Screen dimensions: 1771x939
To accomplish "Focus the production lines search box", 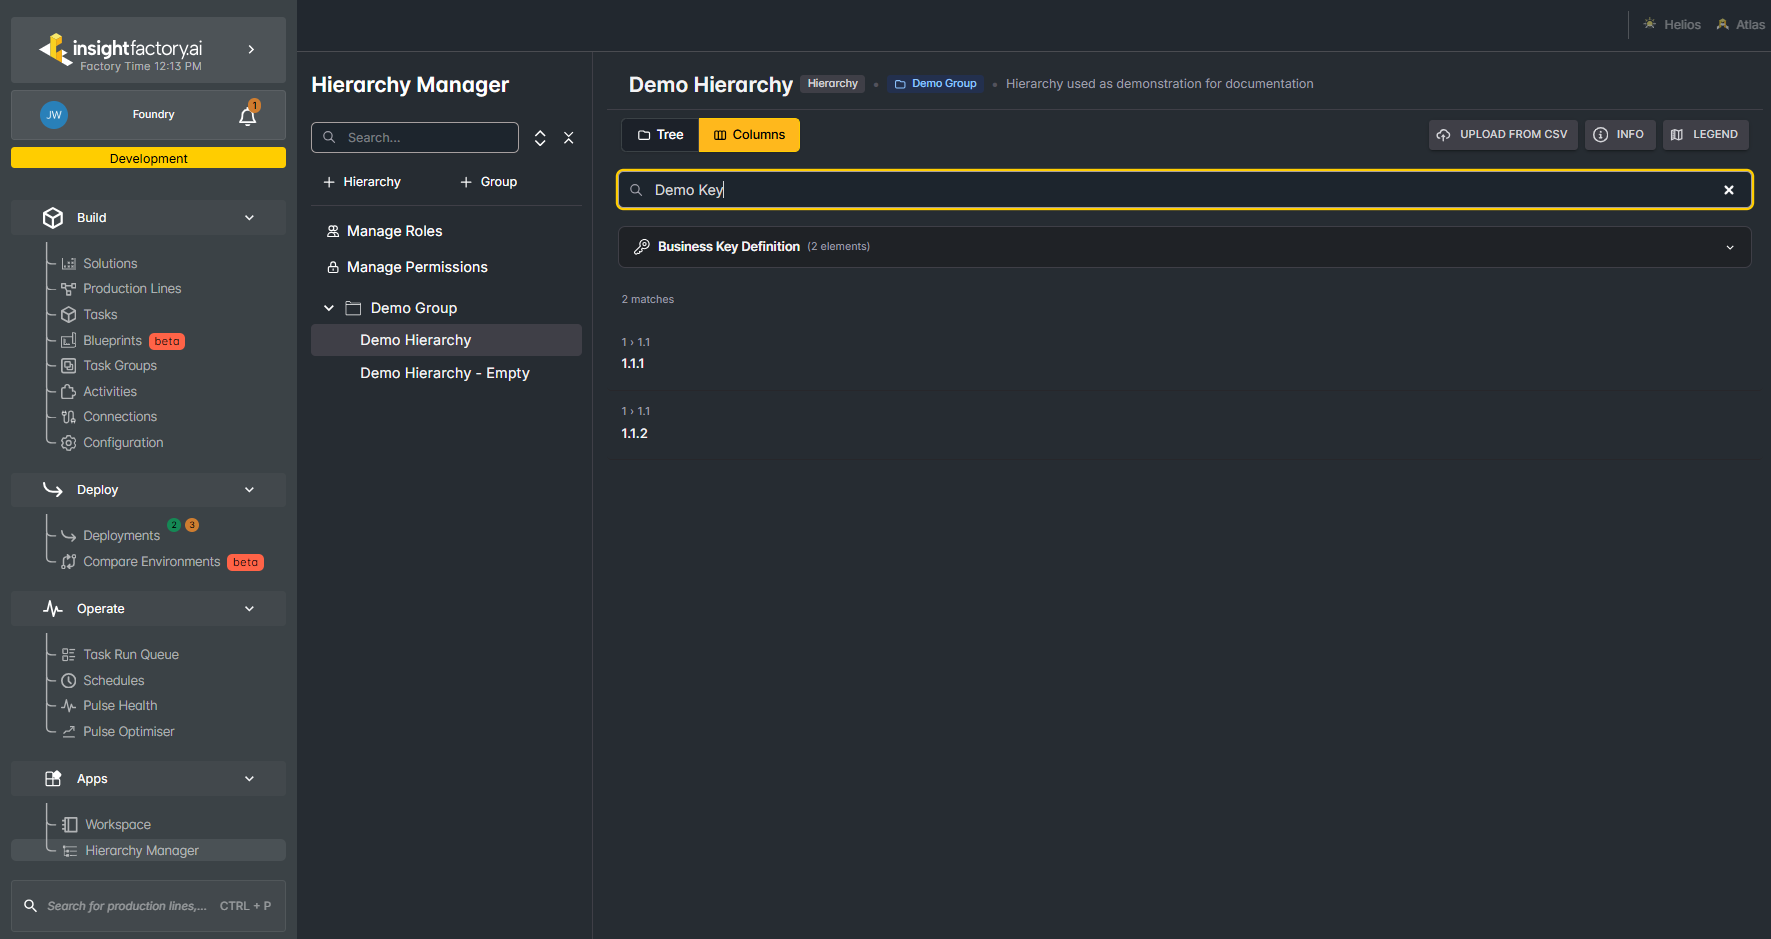I will (x=148, y=906).
